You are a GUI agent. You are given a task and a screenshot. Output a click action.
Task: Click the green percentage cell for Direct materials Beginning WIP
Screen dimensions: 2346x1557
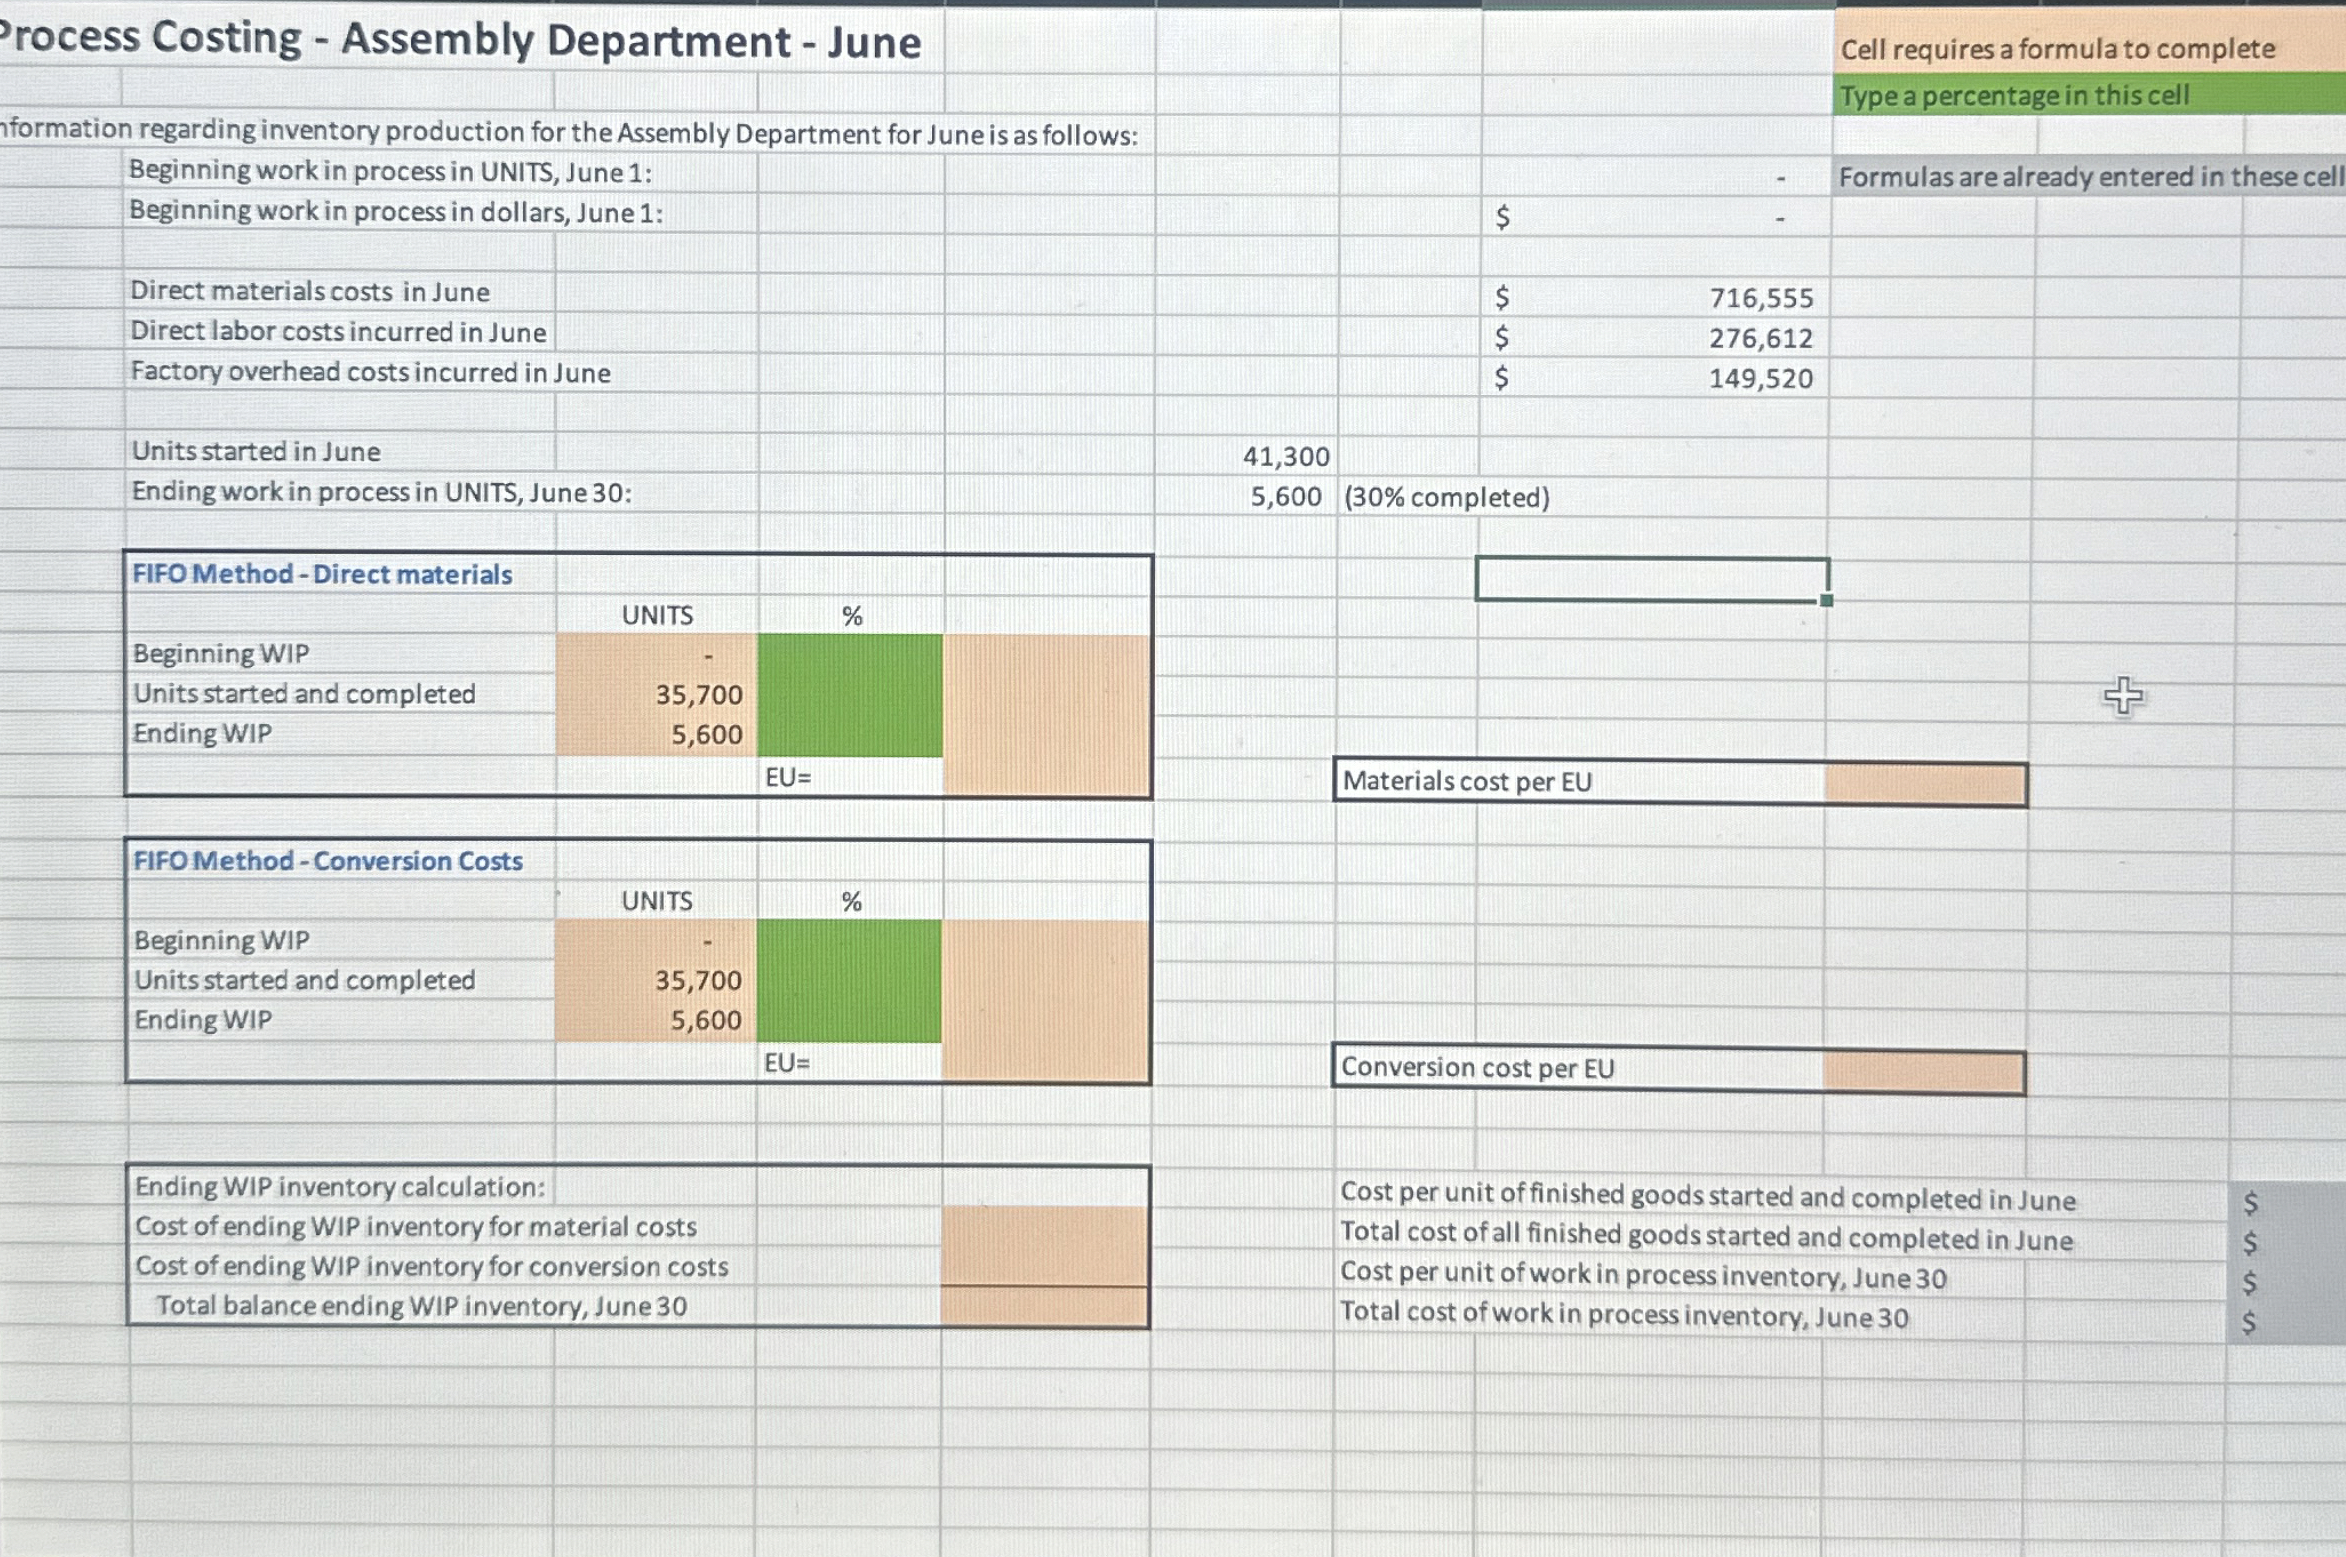pos(850,654)
